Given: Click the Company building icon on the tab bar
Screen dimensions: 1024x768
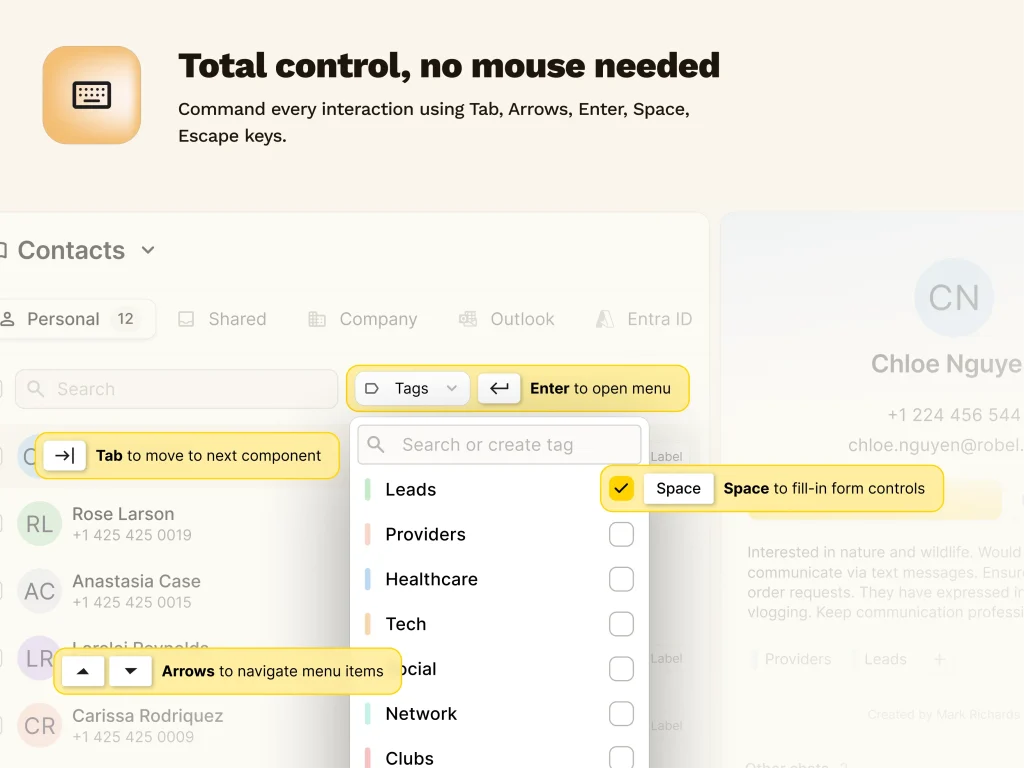Looking at the screenshot, I should (x=316, y=319).
